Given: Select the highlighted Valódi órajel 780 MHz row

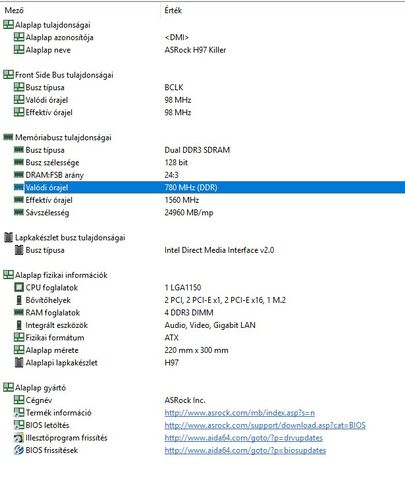Looking at the screenshot, I should pos(215,187).
